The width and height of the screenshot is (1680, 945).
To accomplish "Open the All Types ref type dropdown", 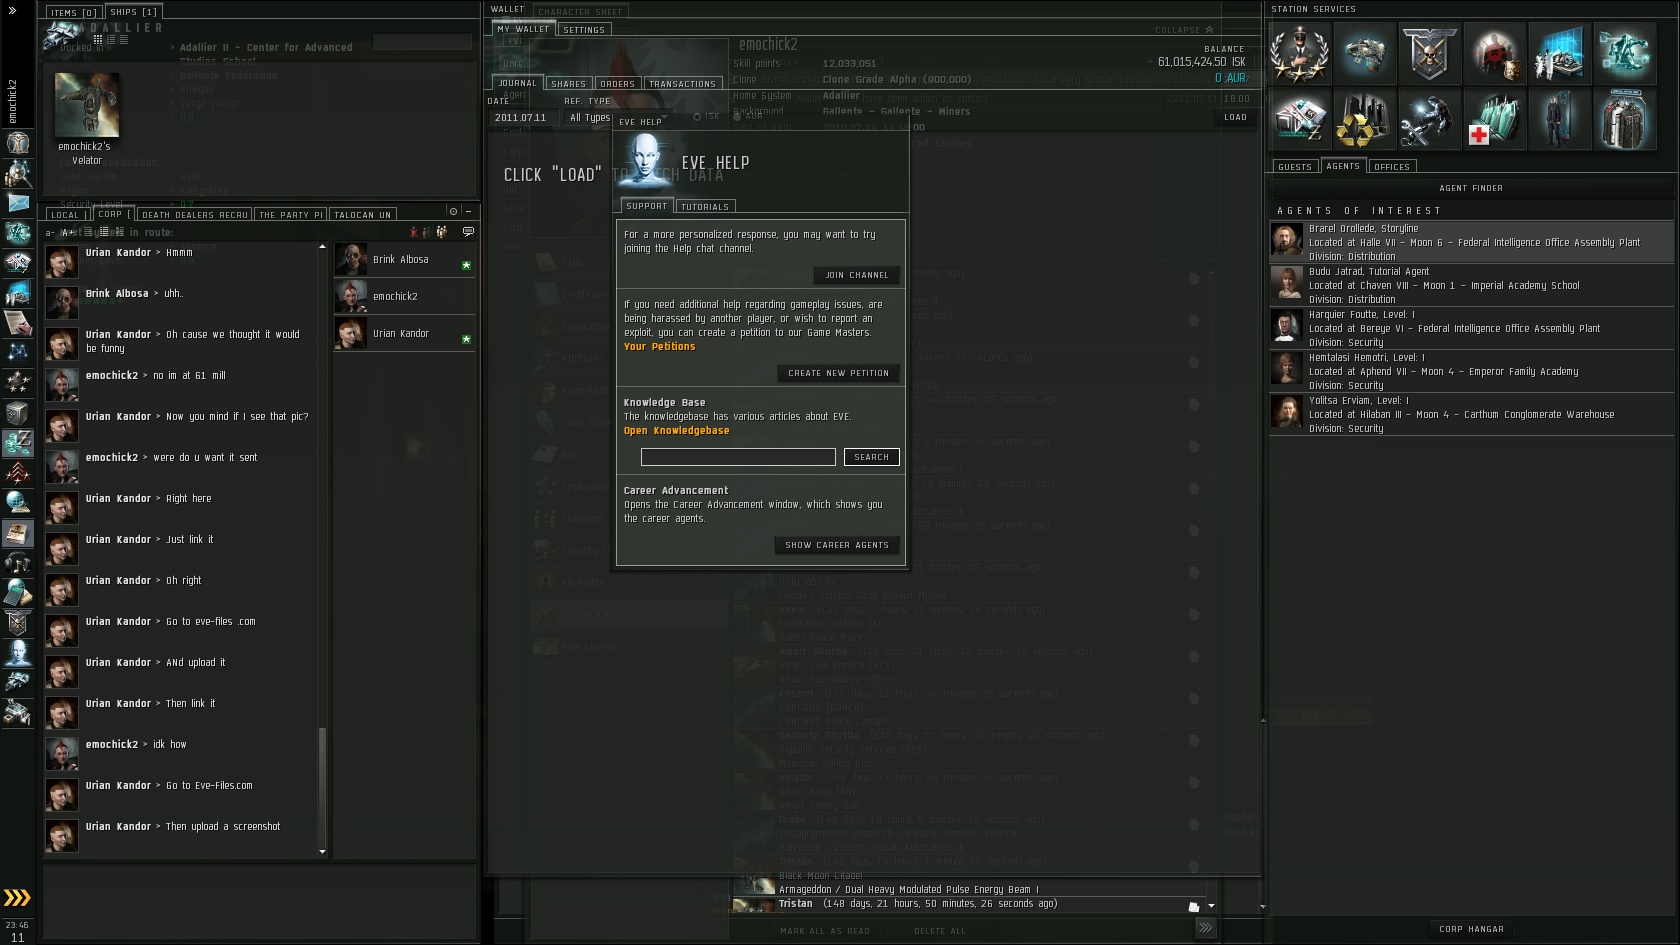I will click(x=589, y=118).
